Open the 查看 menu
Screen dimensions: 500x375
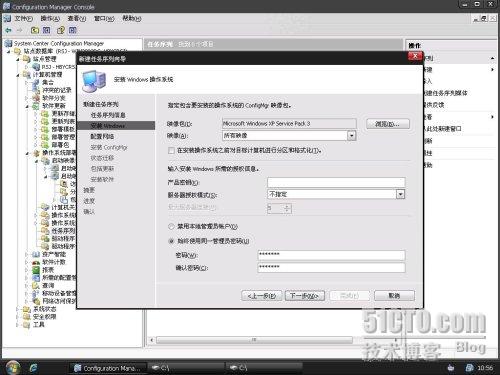pyautogui.click(x=77, y=18)
